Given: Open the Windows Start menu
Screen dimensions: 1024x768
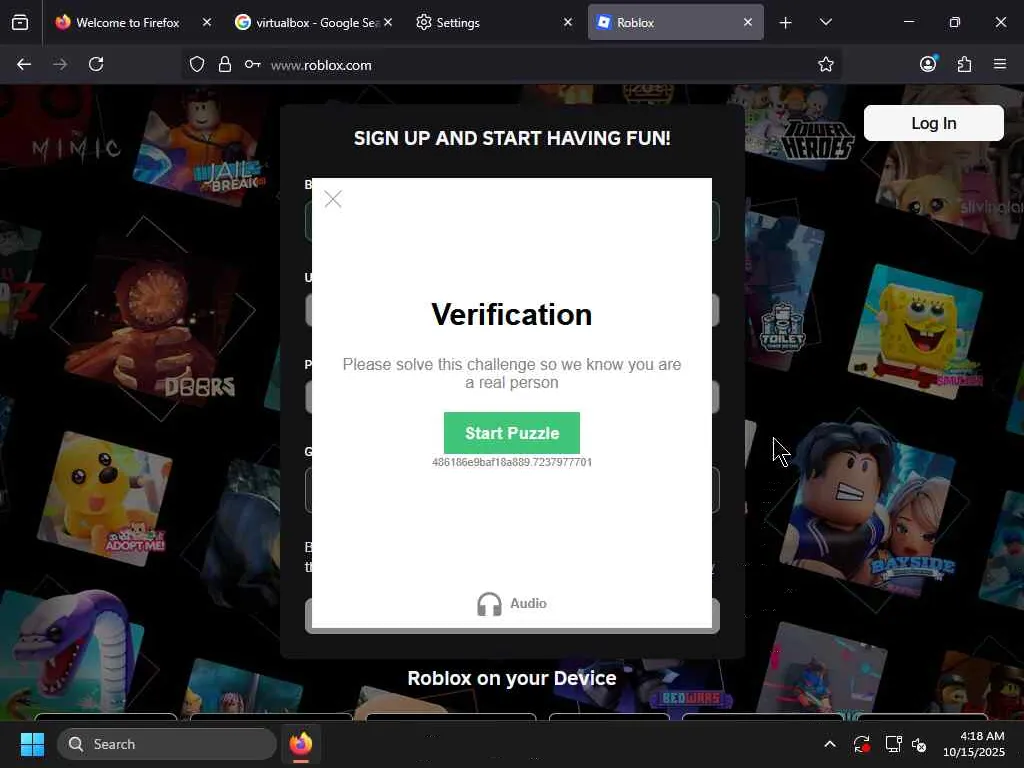Looking at the screenshot, I should (32, 744).
